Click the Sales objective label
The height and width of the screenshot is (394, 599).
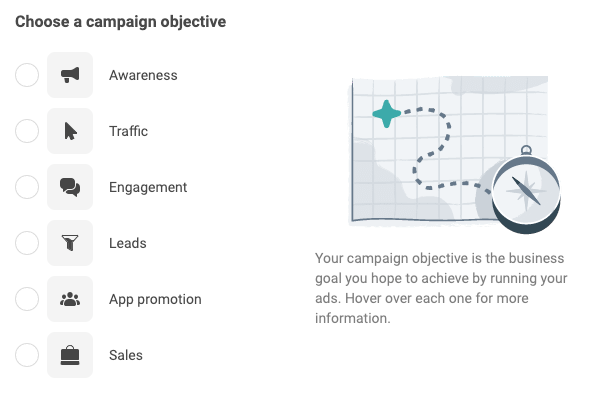[126, 355]
